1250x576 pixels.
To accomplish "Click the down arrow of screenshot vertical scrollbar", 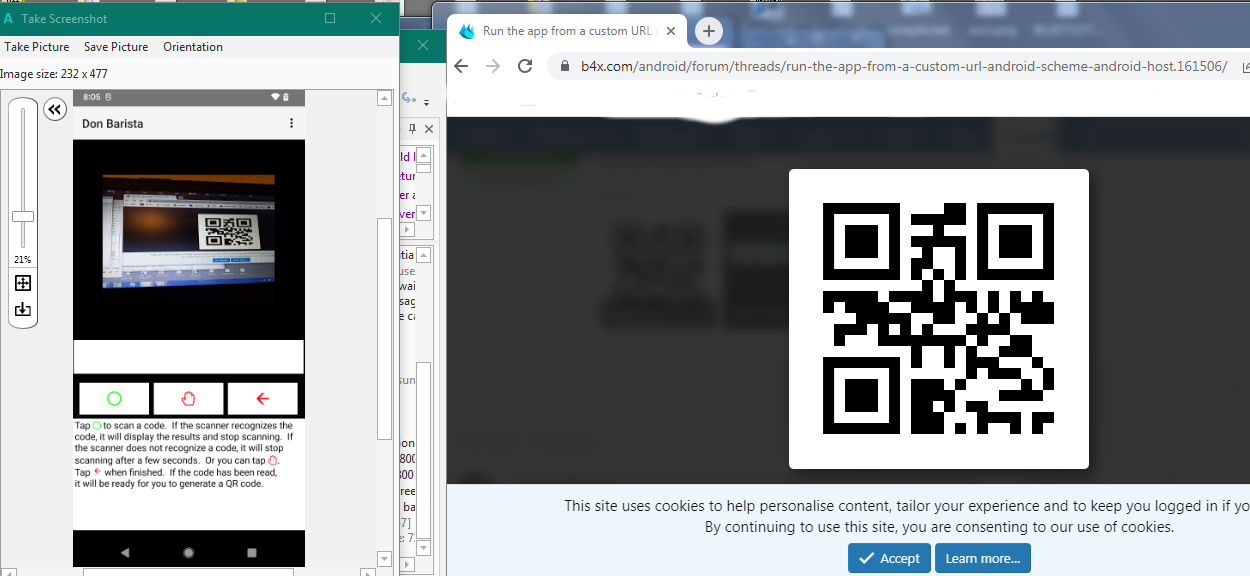I will pos(385,558).
